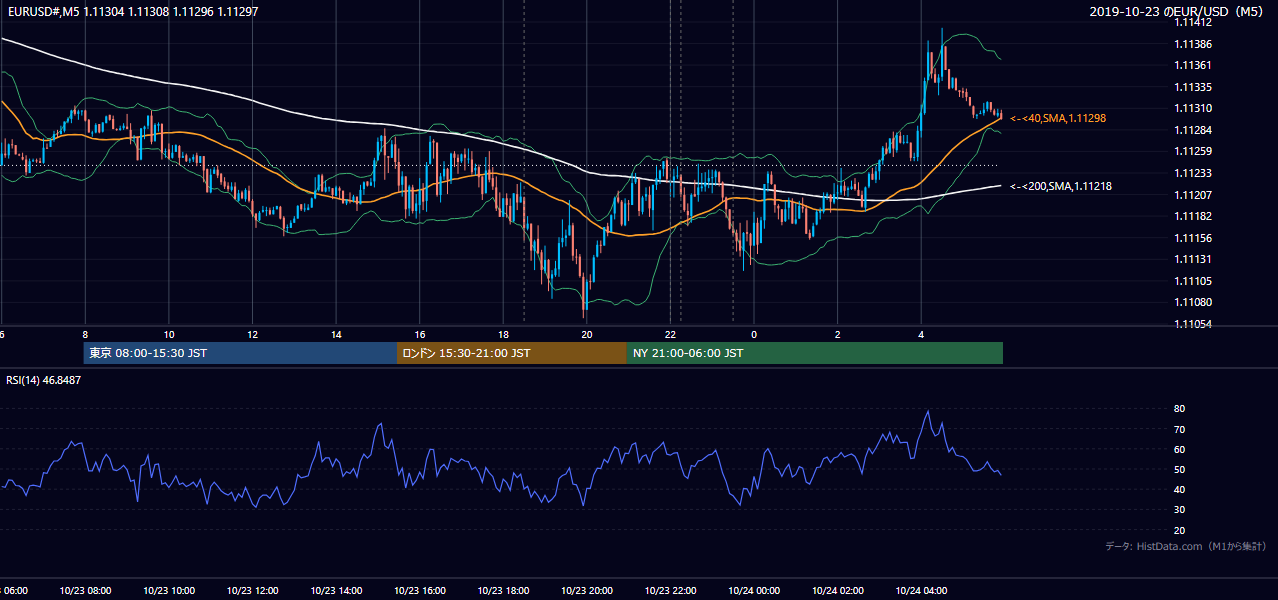Image resolution: width=1278 pixels, height=600 pixels.
Task: Click price axis label 1.11310
Action: (1193, 108)
